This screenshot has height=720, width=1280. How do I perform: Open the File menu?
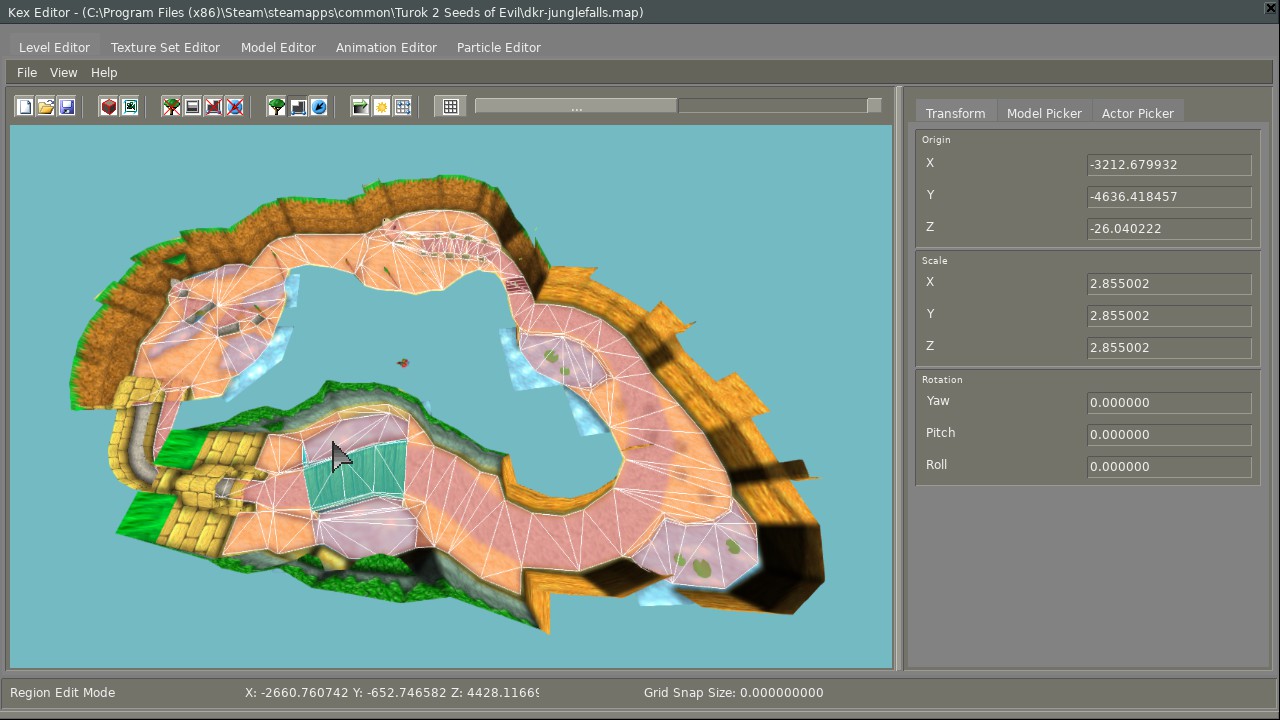pyautogui.click(x=27, y=72)
